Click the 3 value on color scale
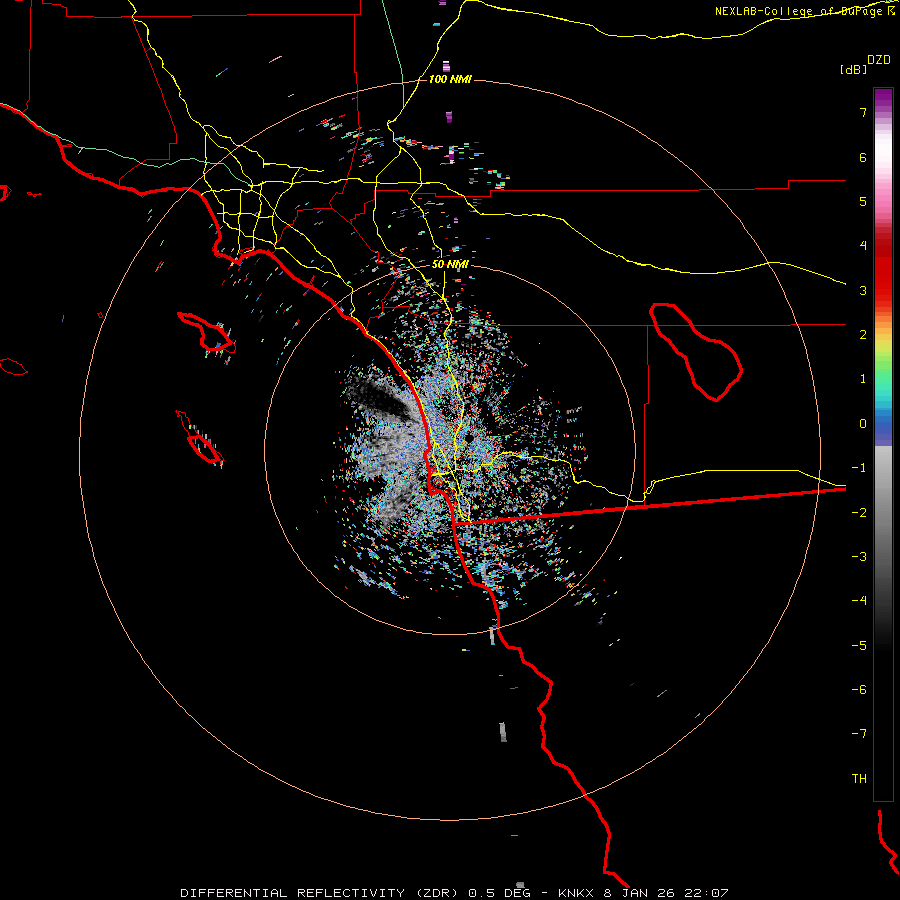Image resolution: width=900 pixels, height=900 pixels. click(x=863, y=290)
